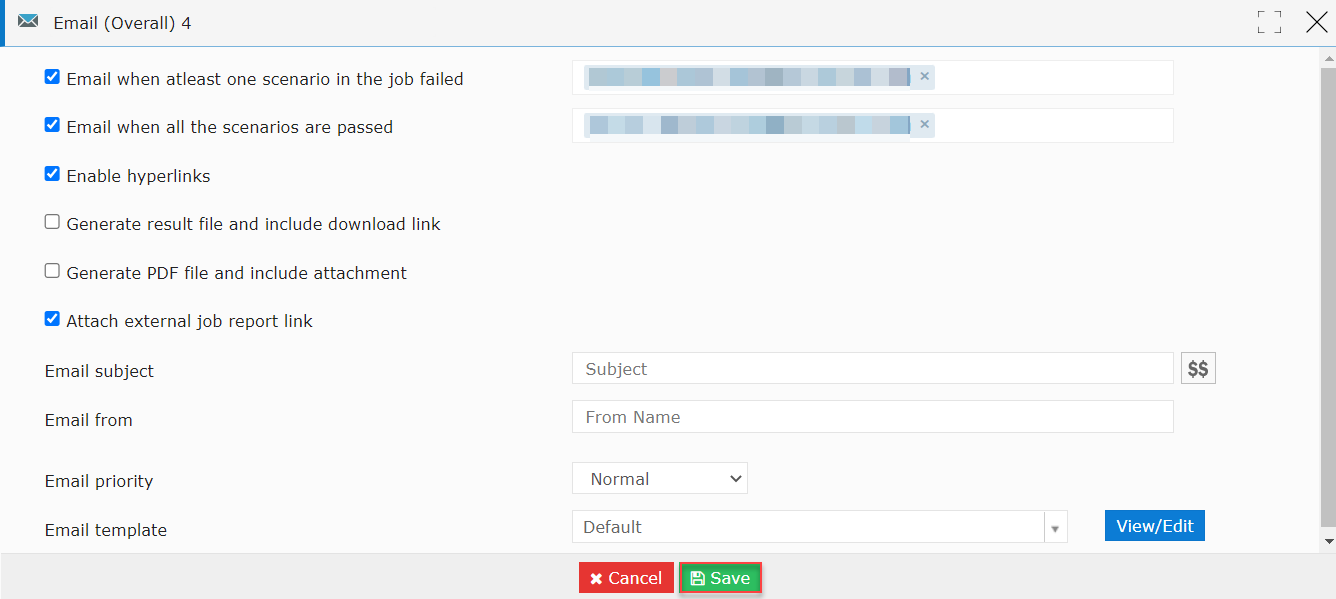Open the Email priority Normal dropdown
1336x599 pixels.
pyautogui.click(x=660, y=479)
